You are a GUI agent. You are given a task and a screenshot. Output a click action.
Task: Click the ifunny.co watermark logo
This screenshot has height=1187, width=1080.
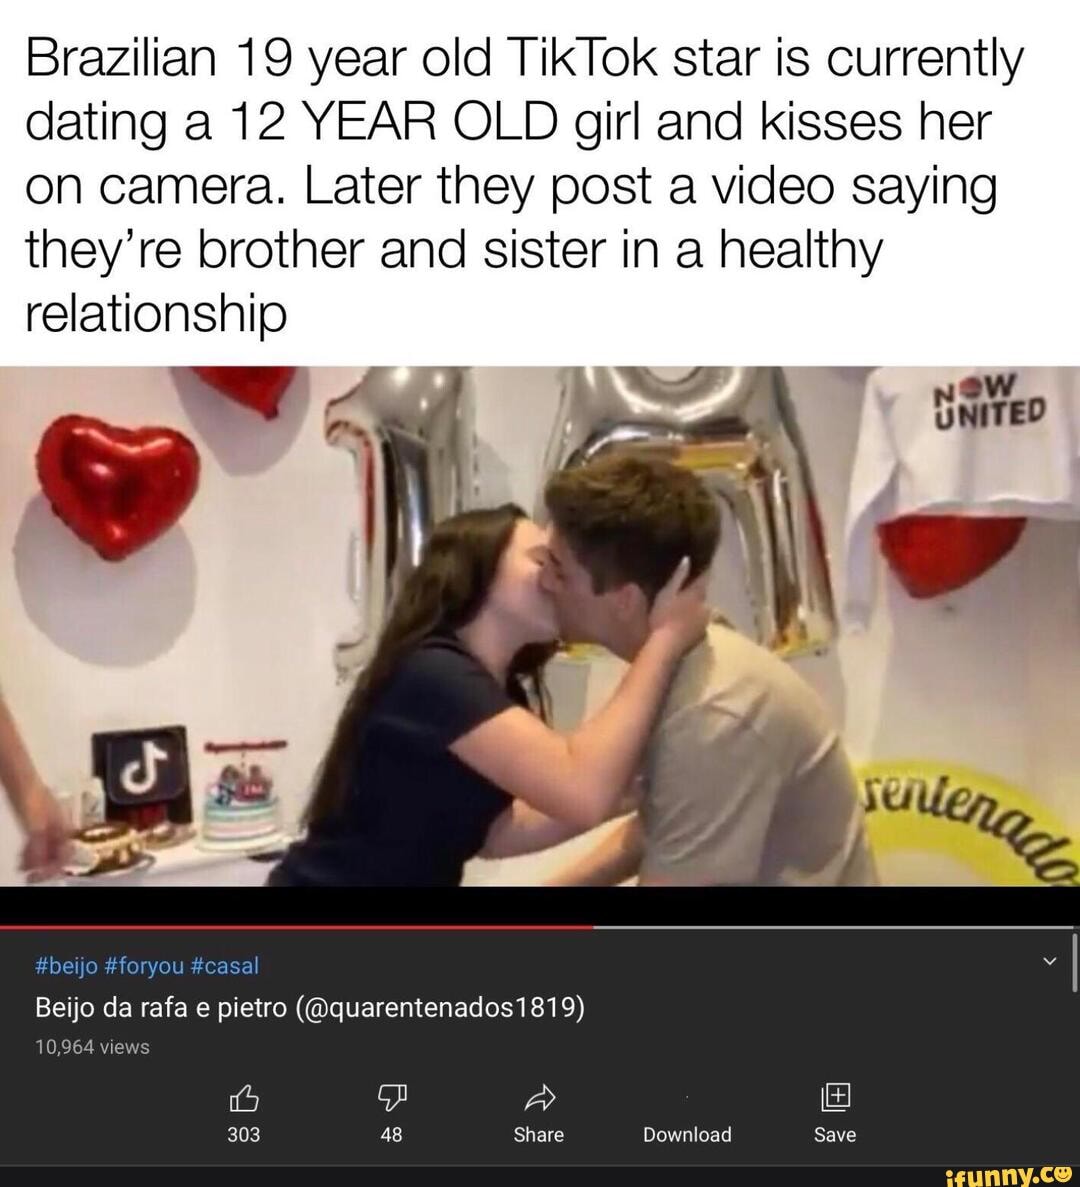[1011, 1175]
